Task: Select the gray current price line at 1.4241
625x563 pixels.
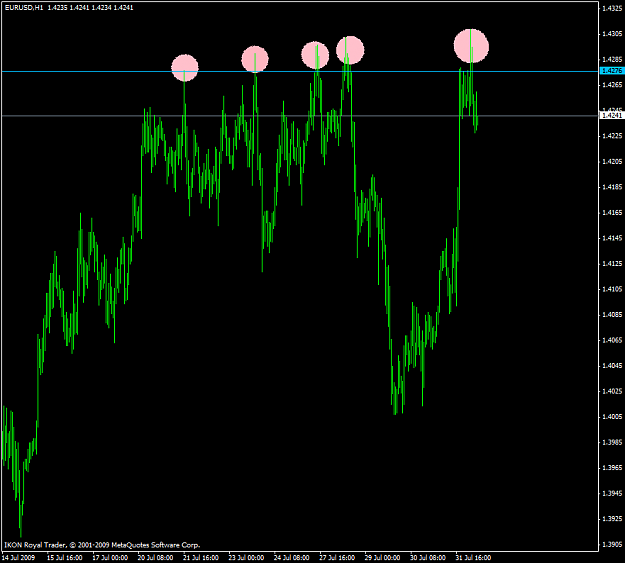Action: tap(300, 116)
